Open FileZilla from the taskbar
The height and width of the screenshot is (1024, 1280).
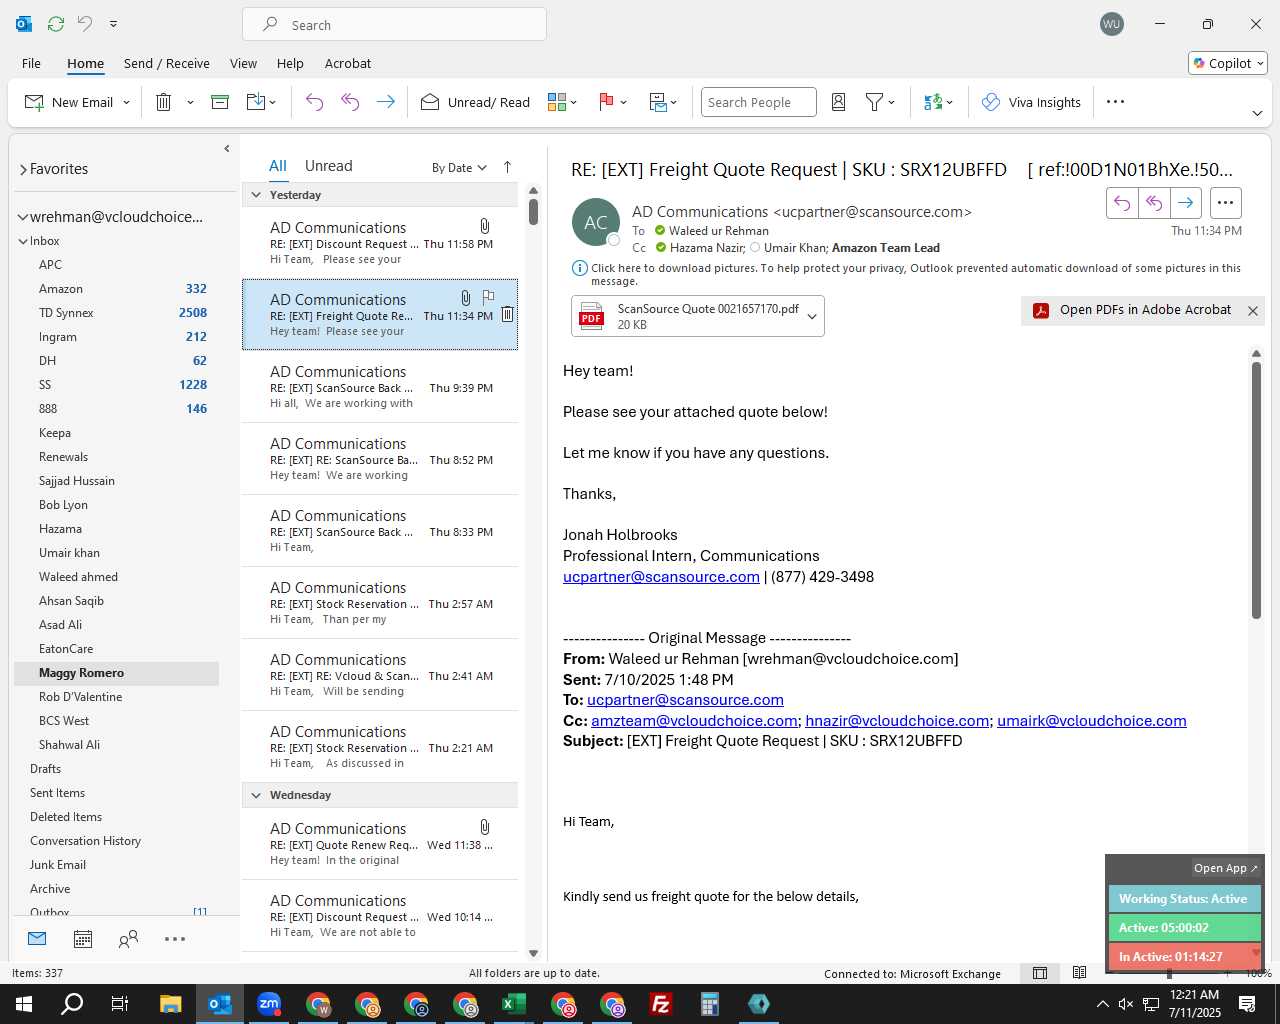pyautogui.click(x=661, y=1004)
